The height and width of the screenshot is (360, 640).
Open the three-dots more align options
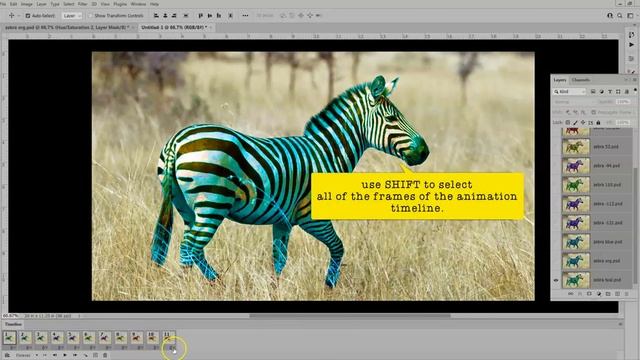pos(245,16)
